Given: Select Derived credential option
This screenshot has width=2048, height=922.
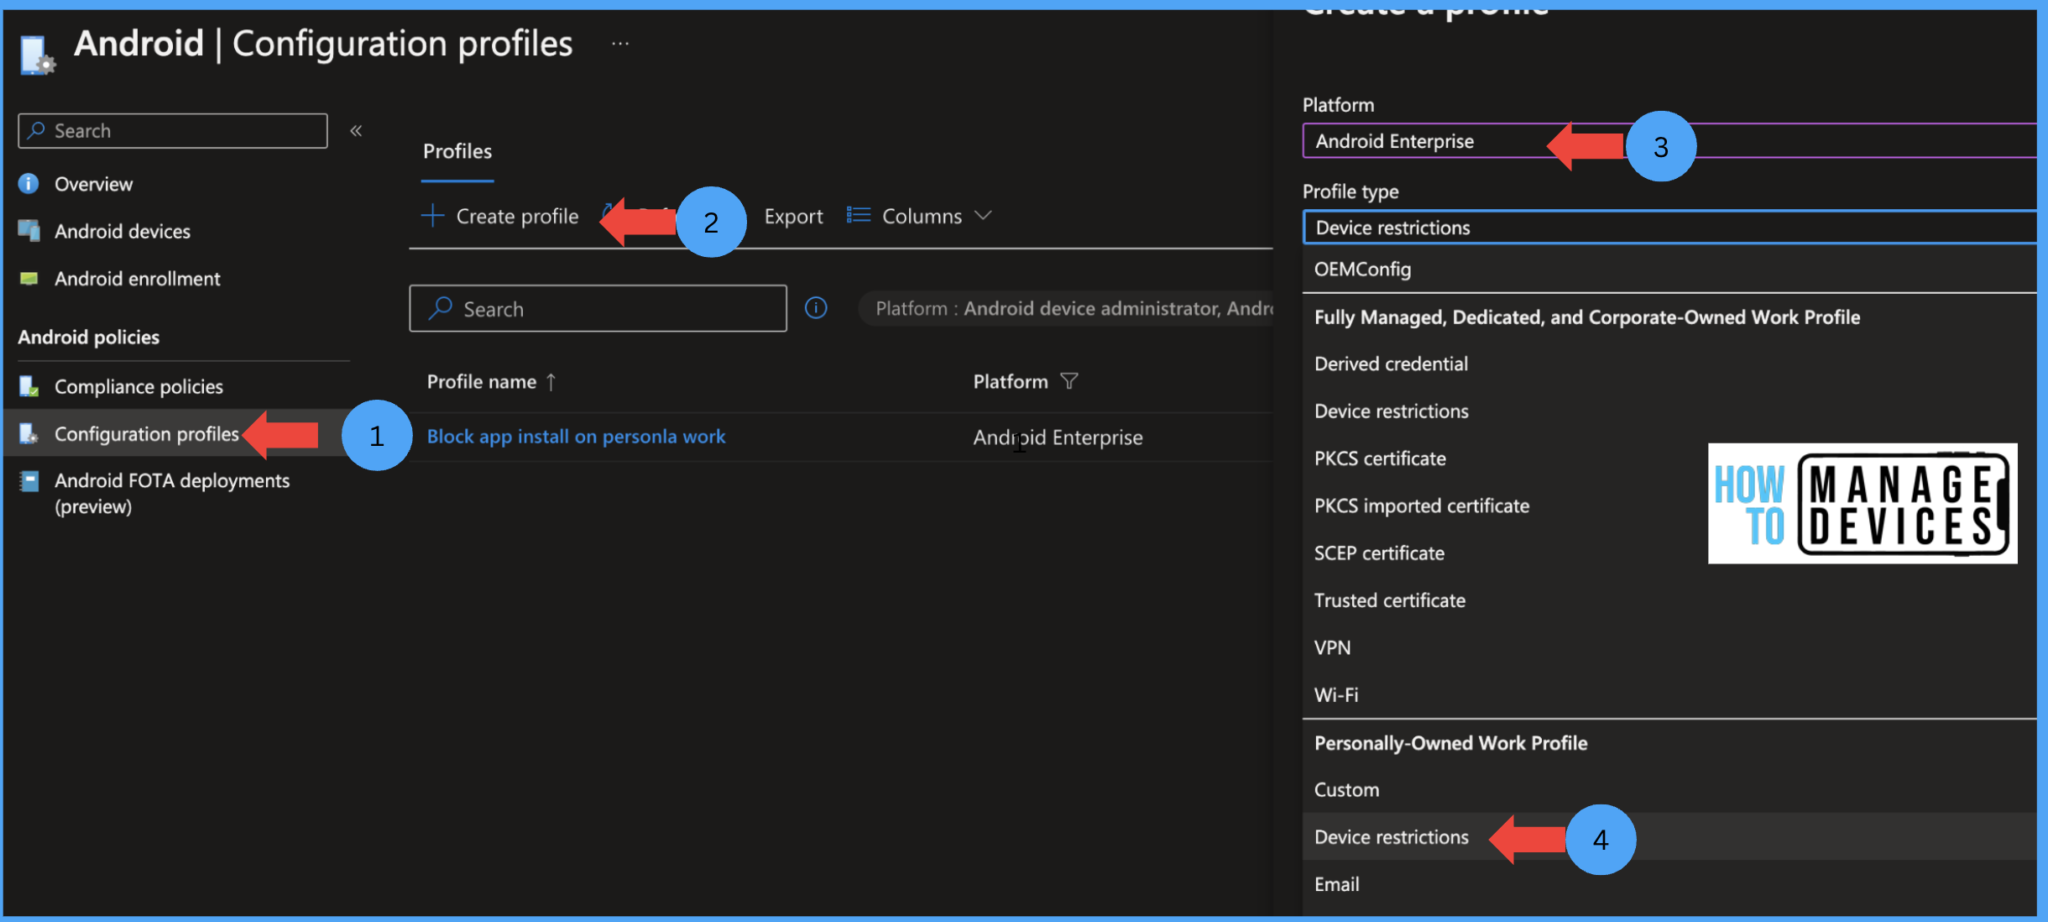Looking at the screenshot, I should click(1391, 364).
